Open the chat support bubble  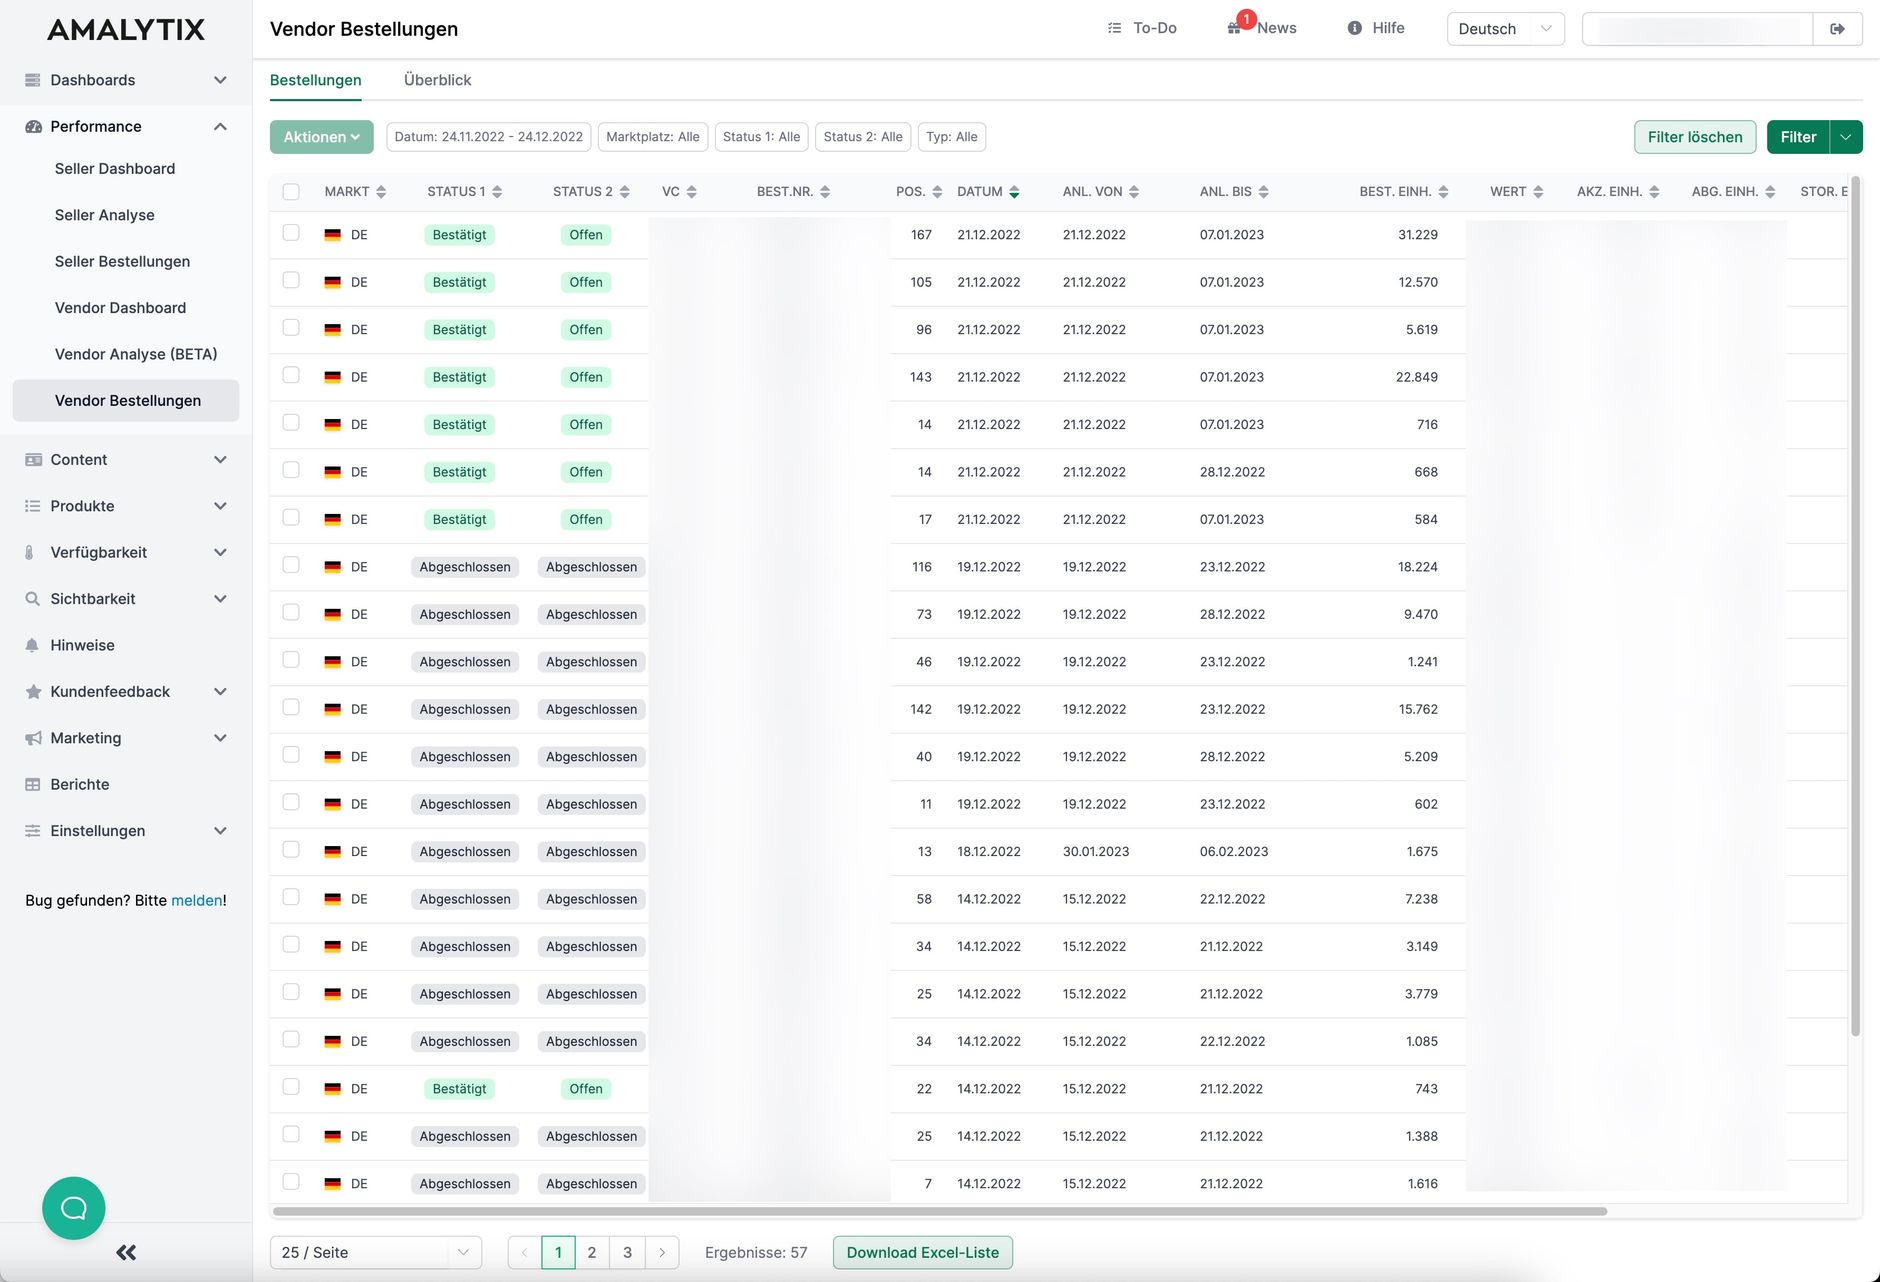(74, 1208)
